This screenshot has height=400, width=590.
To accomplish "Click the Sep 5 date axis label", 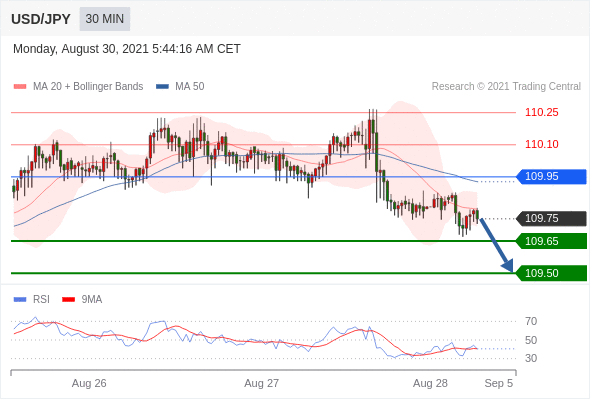I will 499,383.
